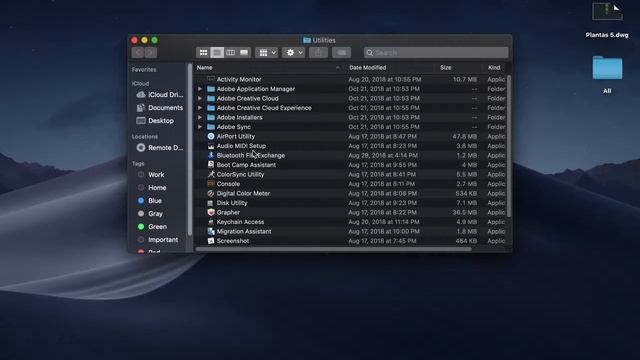Click the Aug 29, 2018 at 4:14 PM date
The height and width of the screenshot is (360, 640).
point(383,155)
